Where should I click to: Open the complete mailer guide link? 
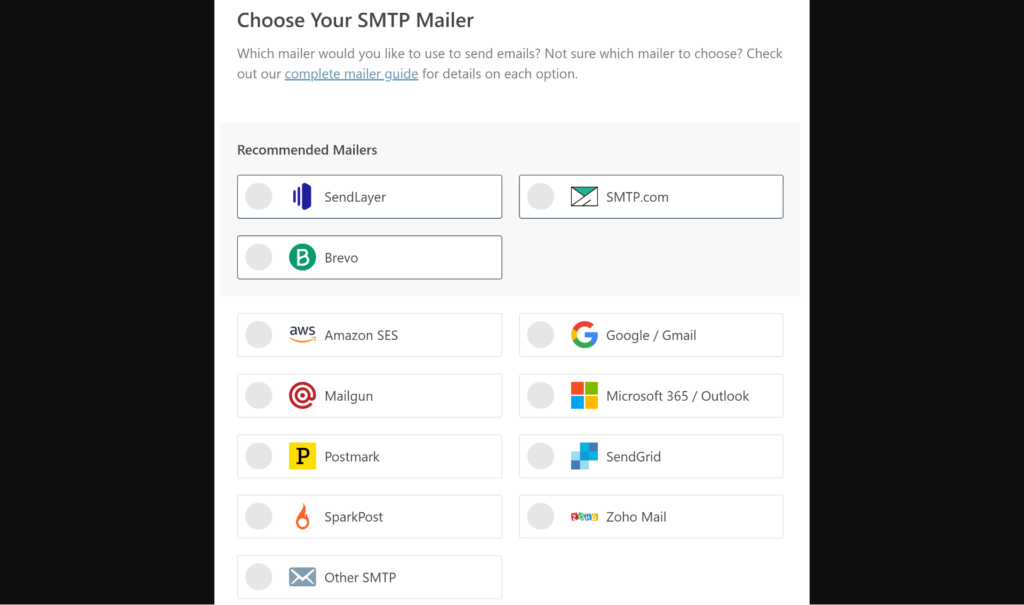pos(351,74)
